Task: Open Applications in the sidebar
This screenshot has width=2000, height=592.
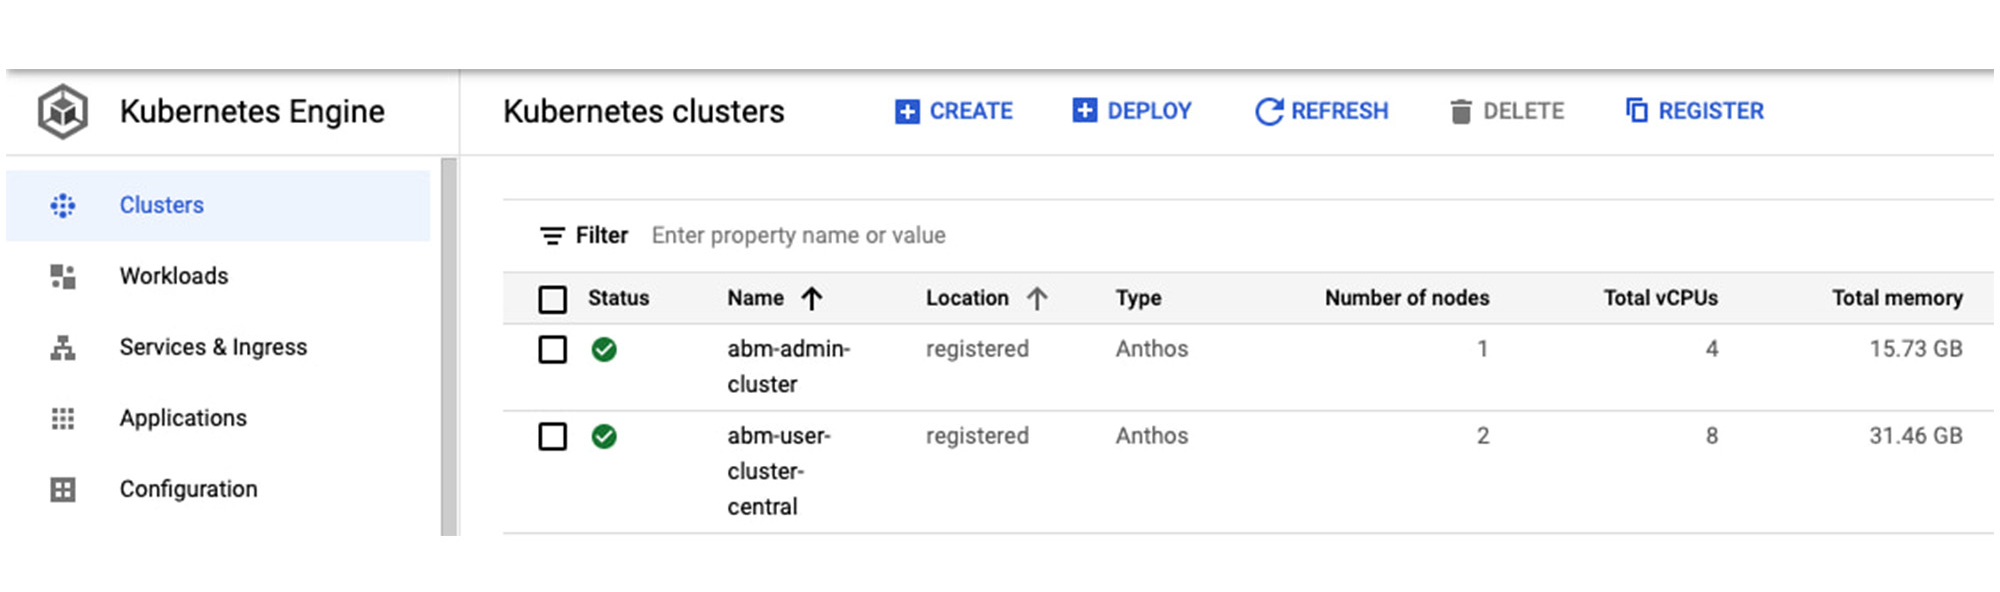Action: [x=218, y=418]
